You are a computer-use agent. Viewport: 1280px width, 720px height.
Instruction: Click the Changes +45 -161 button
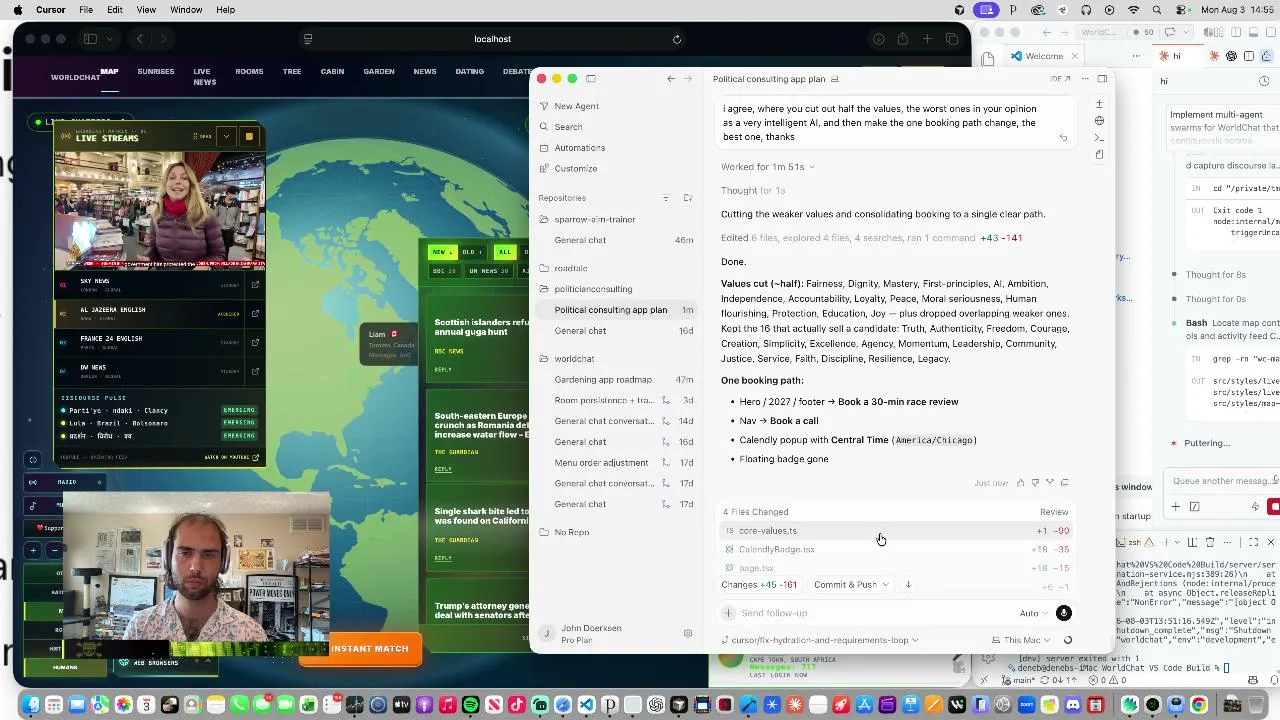(759, 585)
